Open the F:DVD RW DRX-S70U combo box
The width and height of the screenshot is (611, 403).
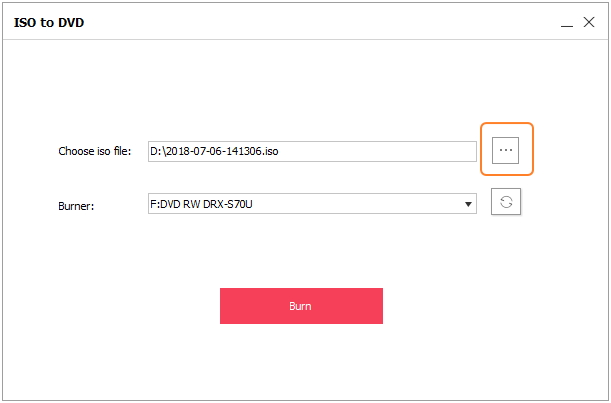(311, 204)
